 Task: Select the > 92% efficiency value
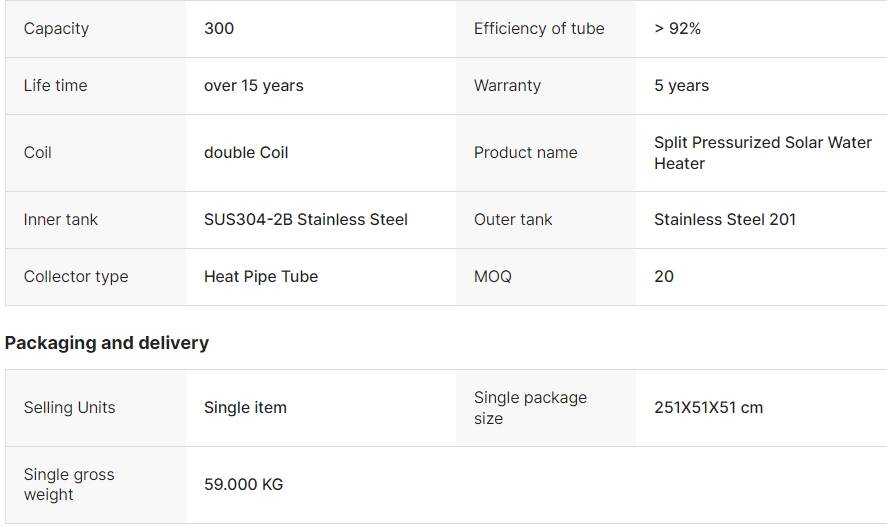(x=677, y=29)
